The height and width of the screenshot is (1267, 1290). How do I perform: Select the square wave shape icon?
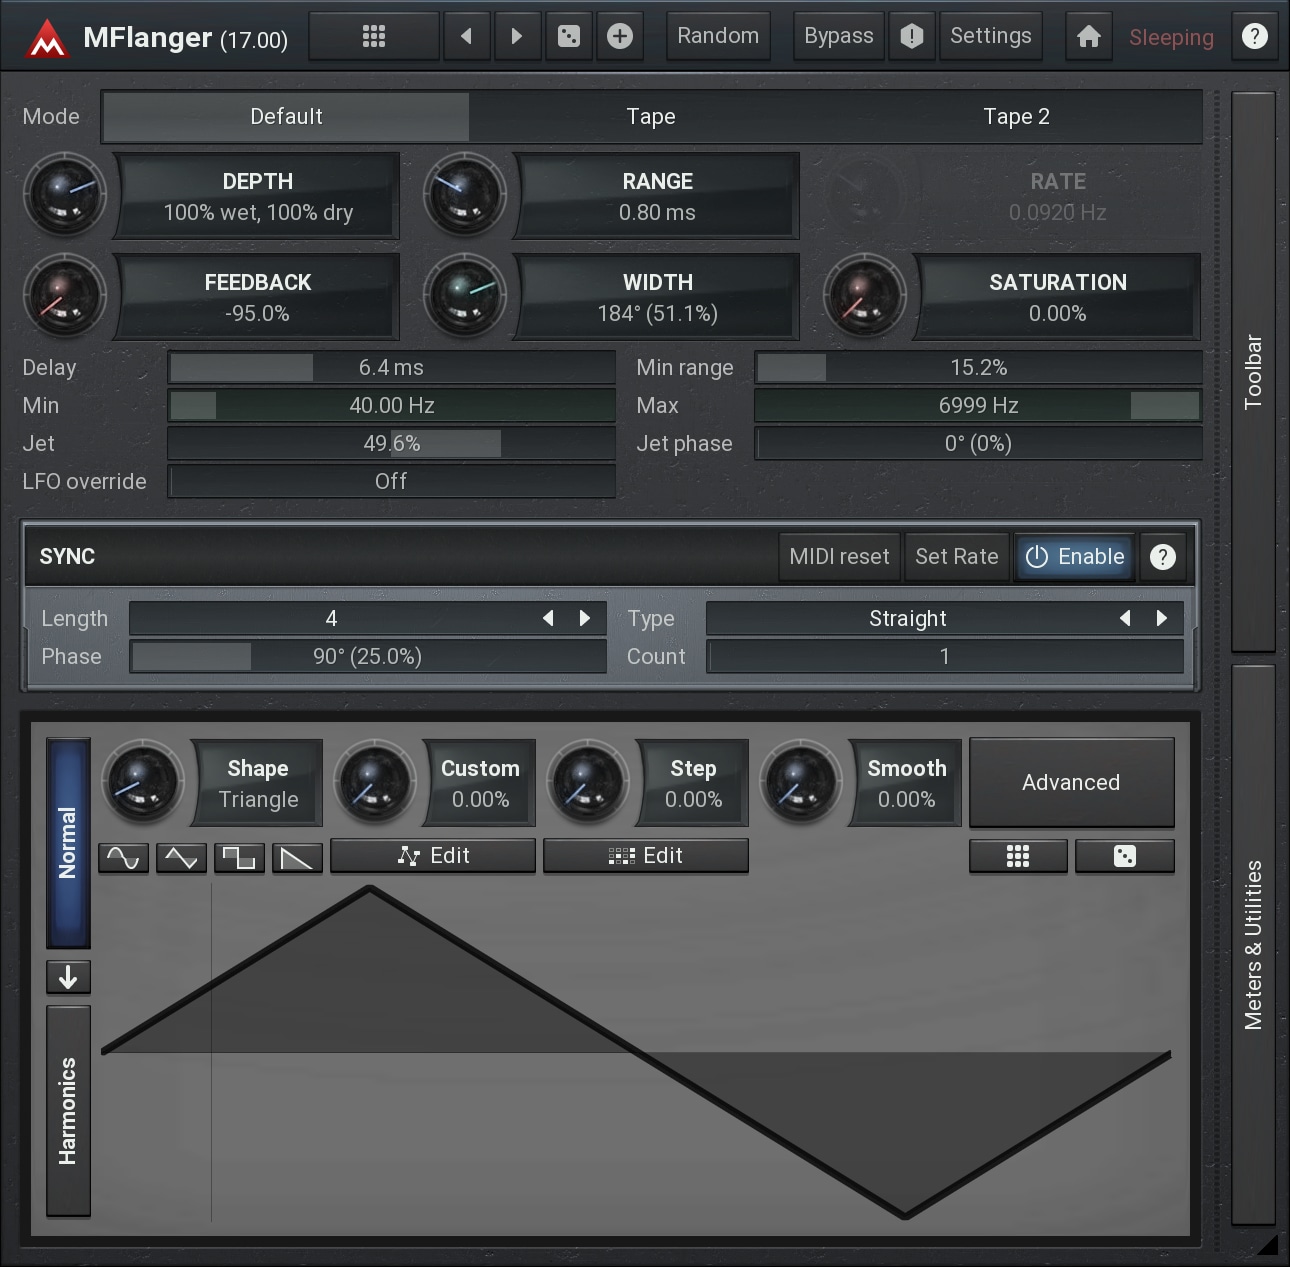239,858
